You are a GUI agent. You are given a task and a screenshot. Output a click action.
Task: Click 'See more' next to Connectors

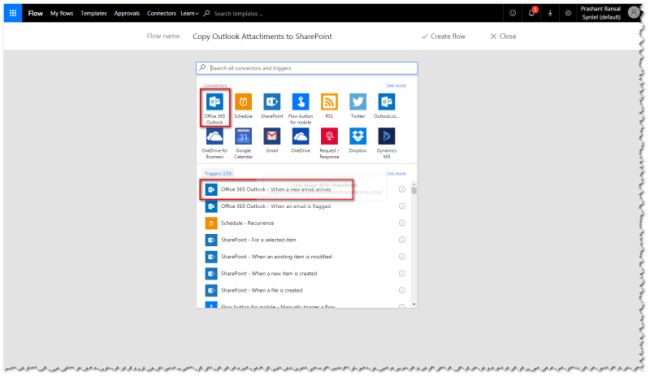pos(396,85)
